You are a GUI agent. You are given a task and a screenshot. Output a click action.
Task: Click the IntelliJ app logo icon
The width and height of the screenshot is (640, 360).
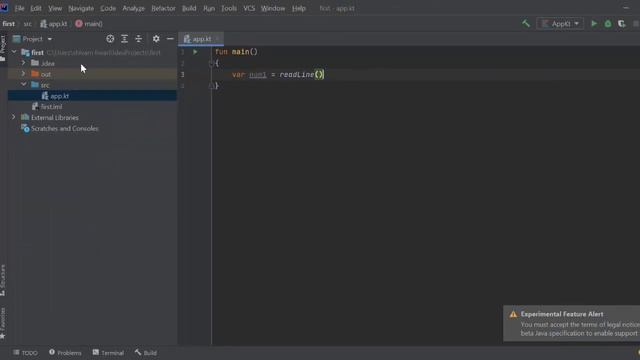4,7
